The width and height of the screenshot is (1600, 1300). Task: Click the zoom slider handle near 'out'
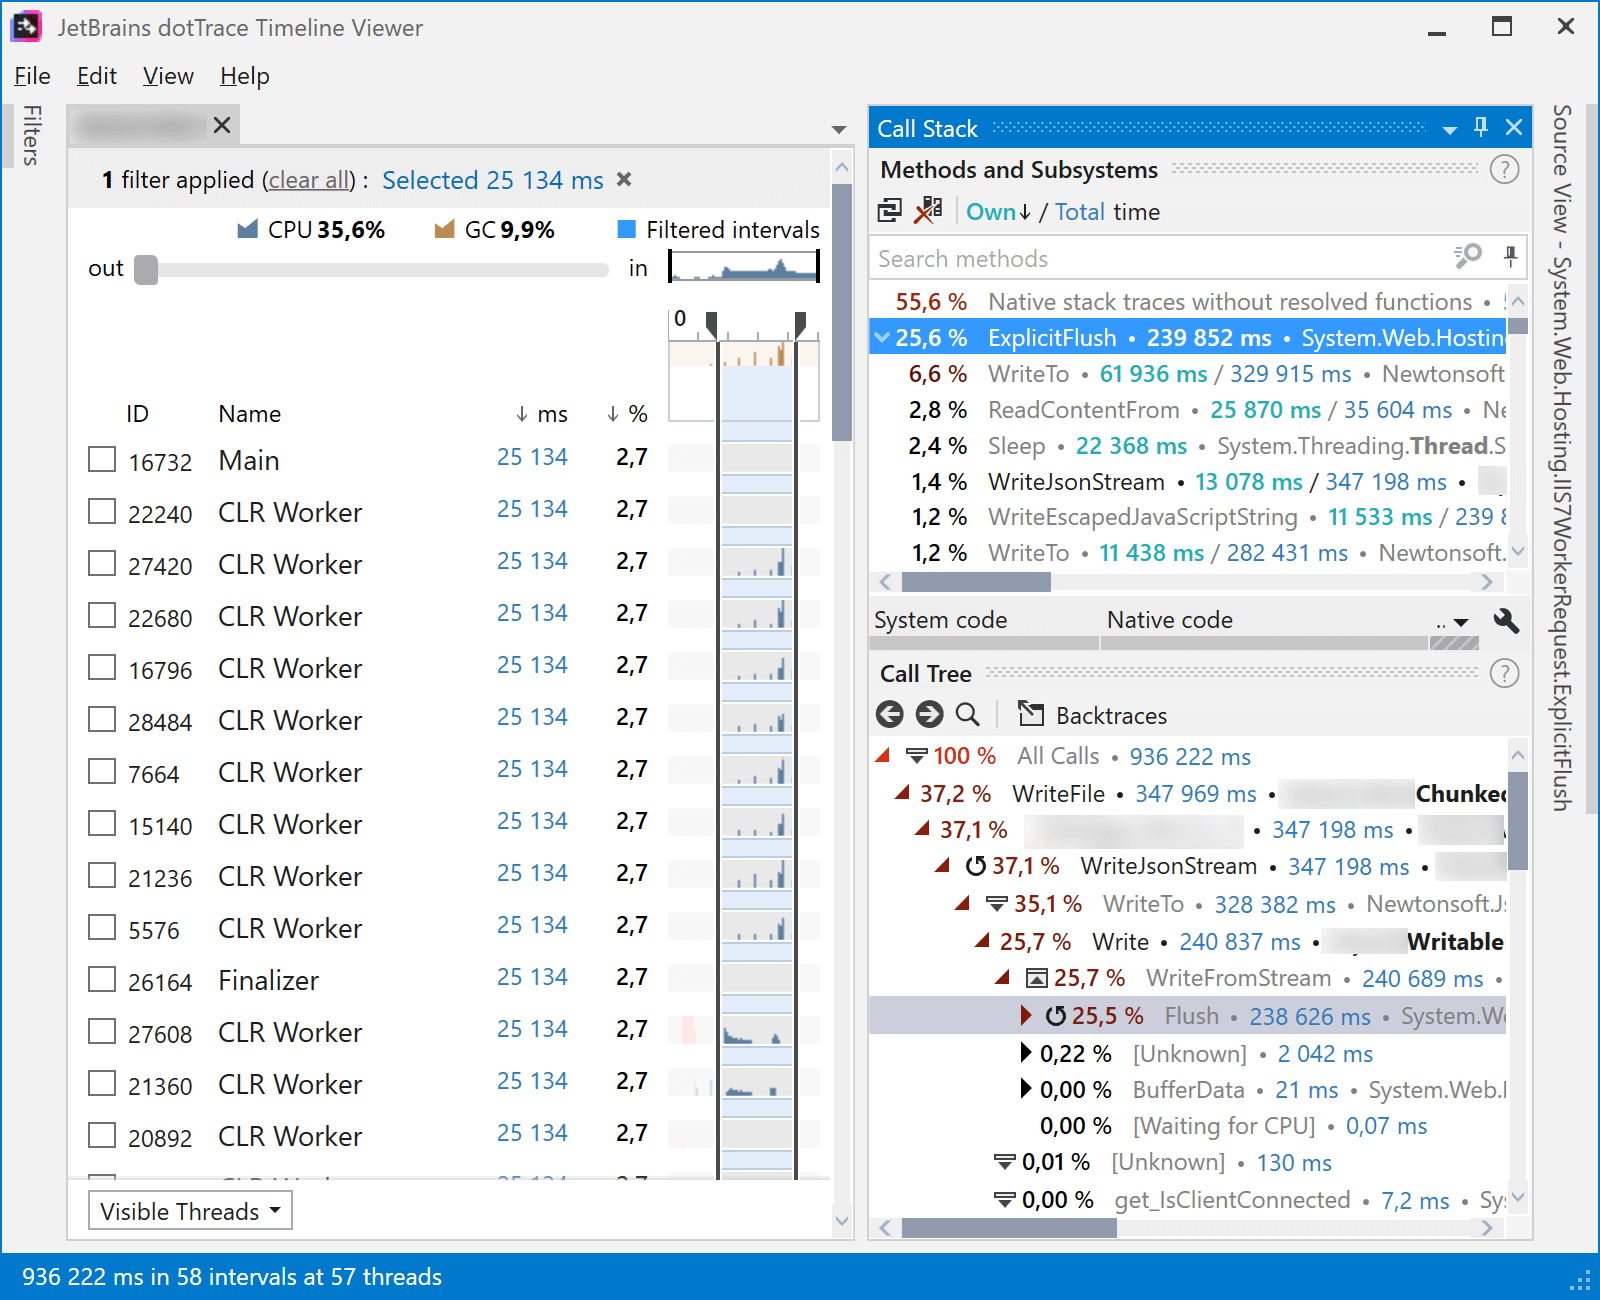pyautogui.click(x=146, y=270)
